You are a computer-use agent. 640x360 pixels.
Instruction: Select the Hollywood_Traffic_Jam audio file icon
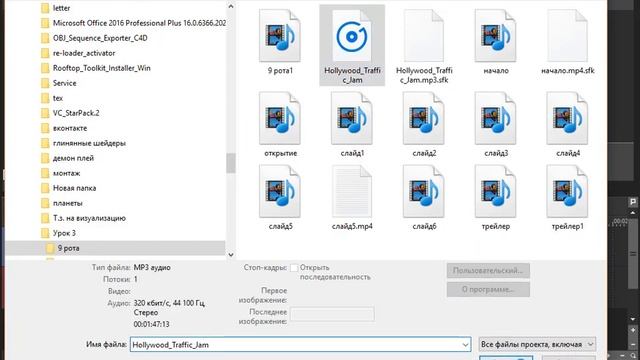pos(352,36)
